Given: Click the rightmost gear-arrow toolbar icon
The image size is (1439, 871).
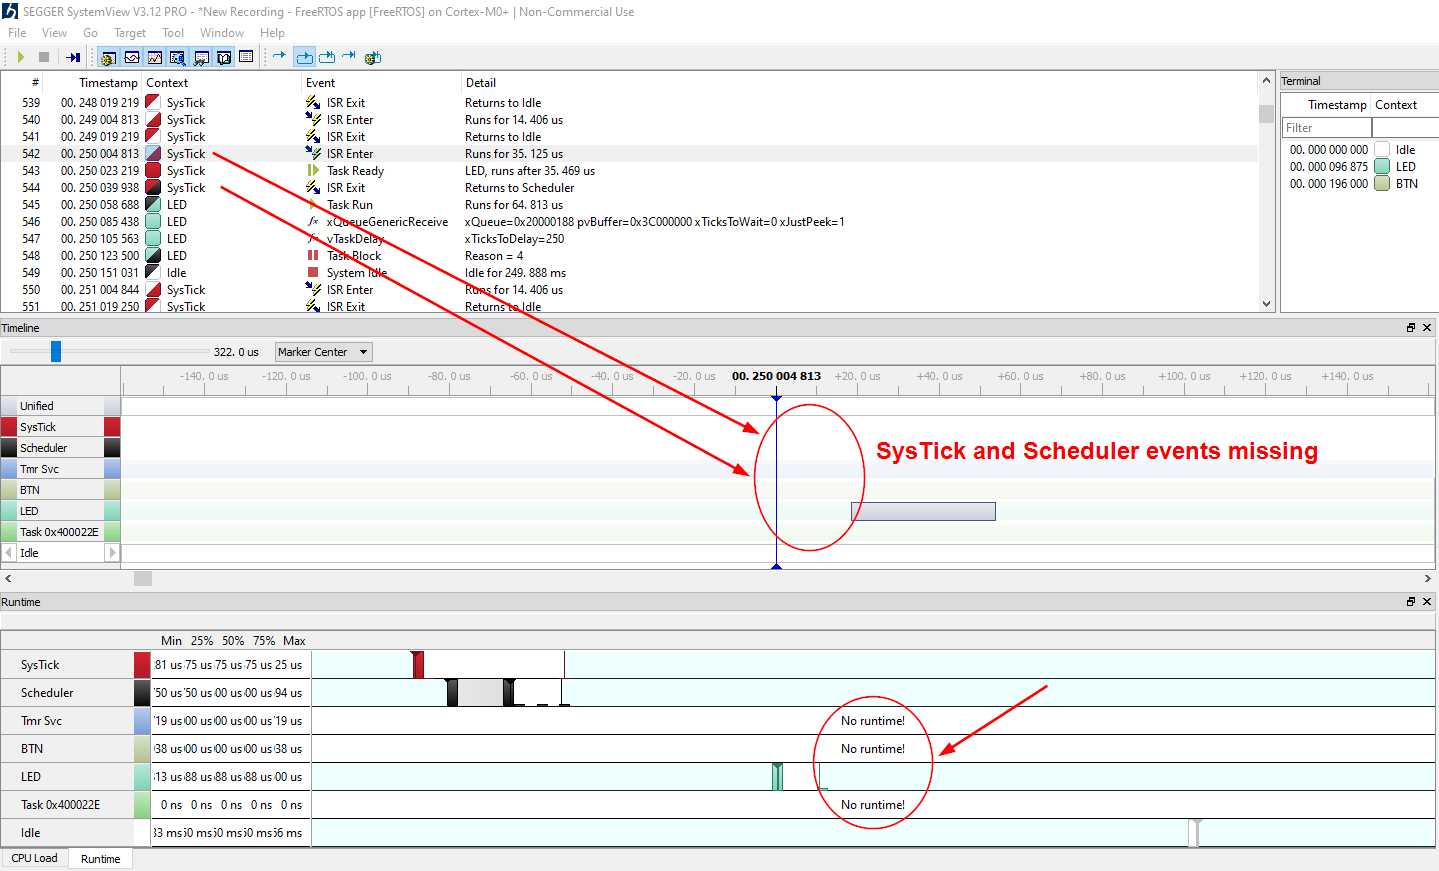Looking at the screenshot, I should point(373,57).
